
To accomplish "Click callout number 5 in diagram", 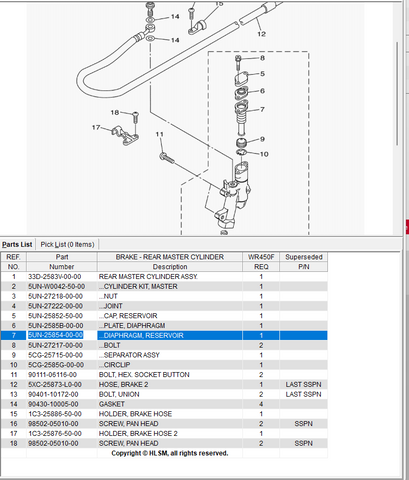I will pyautogui.click(x=262, y=73).
